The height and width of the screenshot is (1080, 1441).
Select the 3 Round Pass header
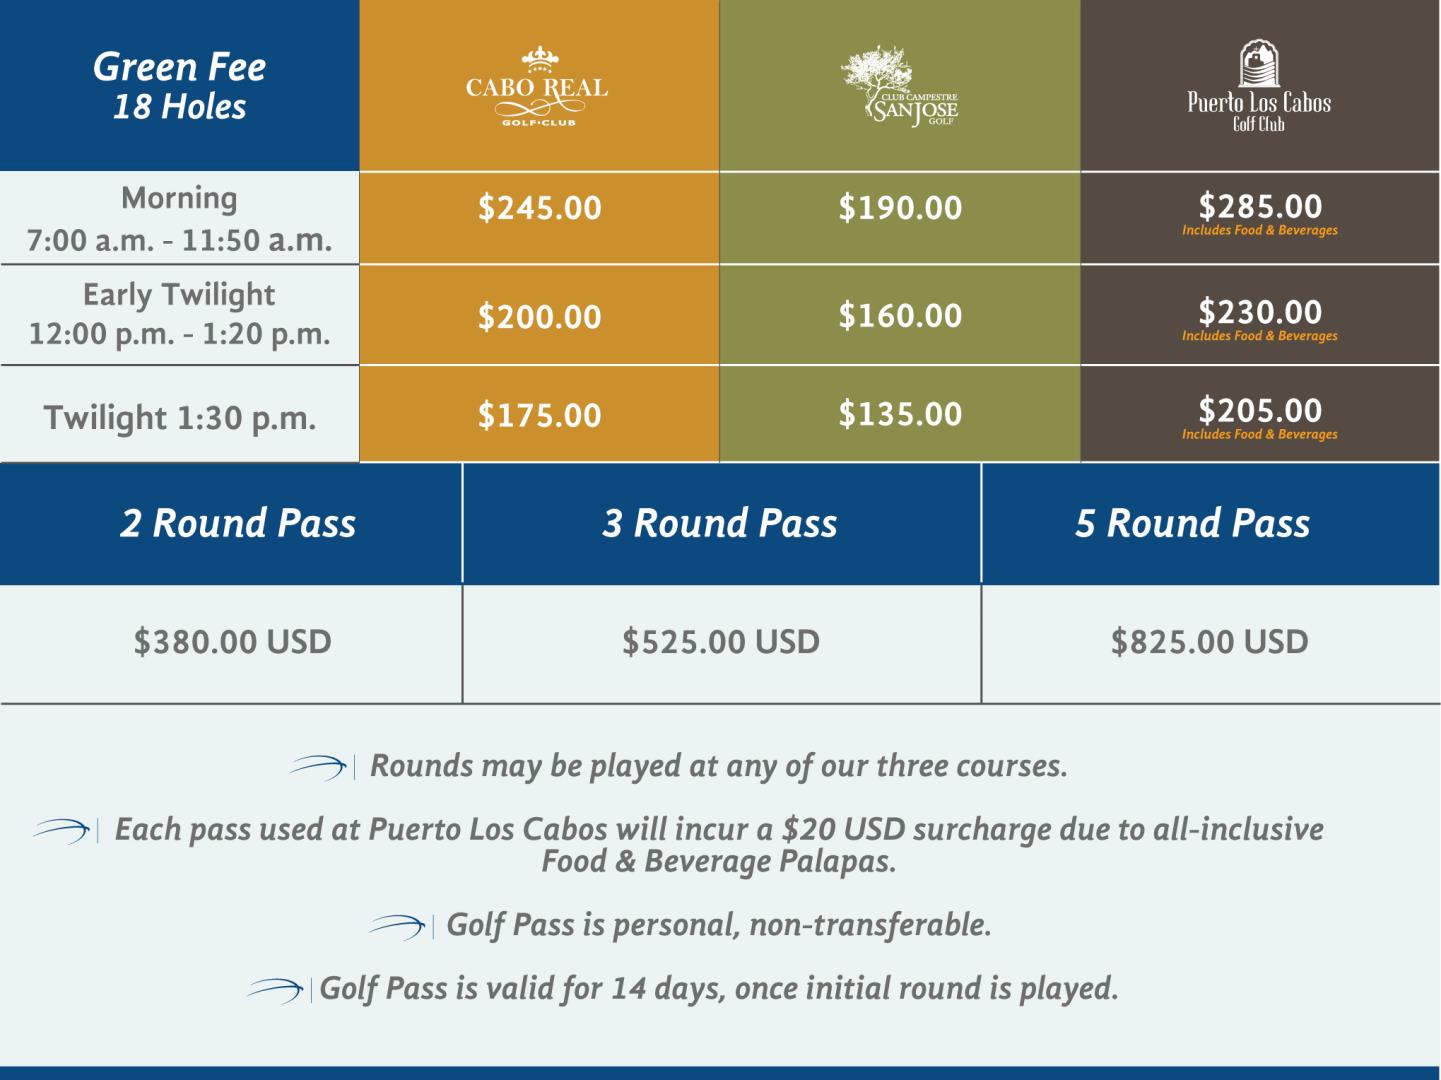(720, 523)
